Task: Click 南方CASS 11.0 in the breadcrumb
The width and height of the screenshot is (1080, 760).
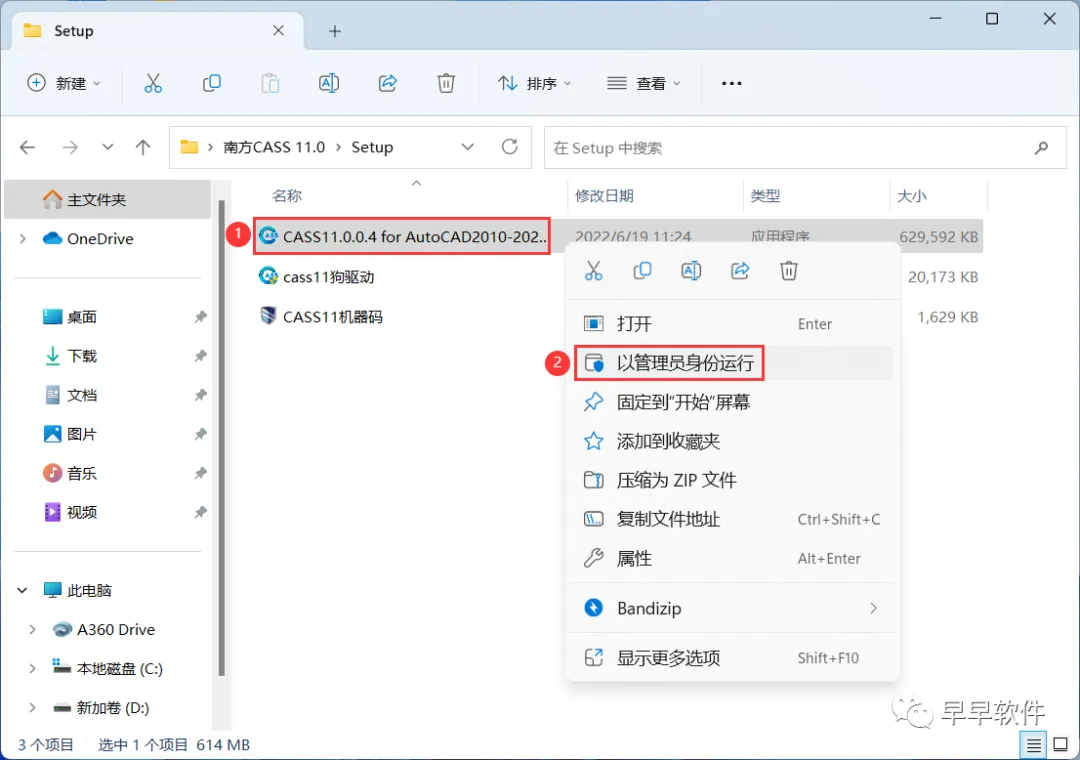Action: (x=274, y=147)
